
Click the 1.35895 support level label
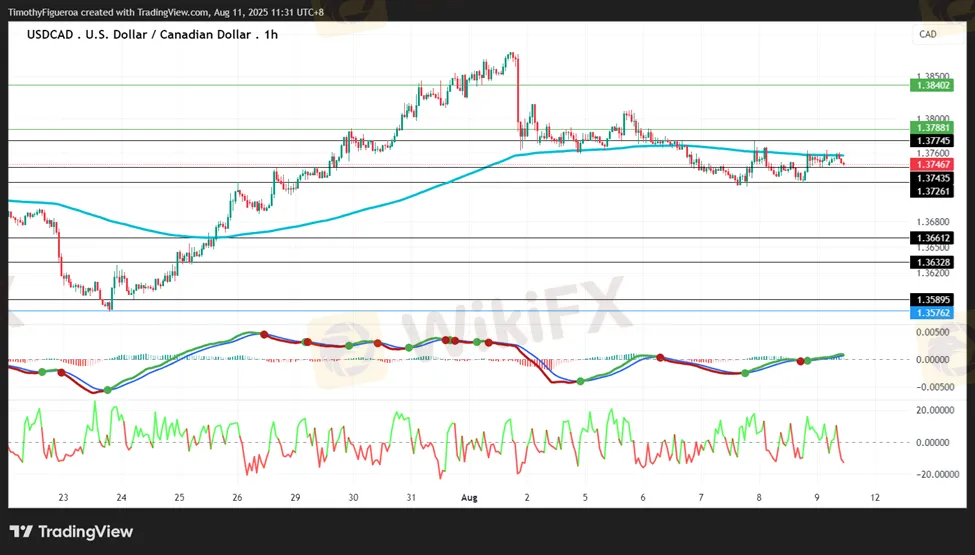(931, 300)
